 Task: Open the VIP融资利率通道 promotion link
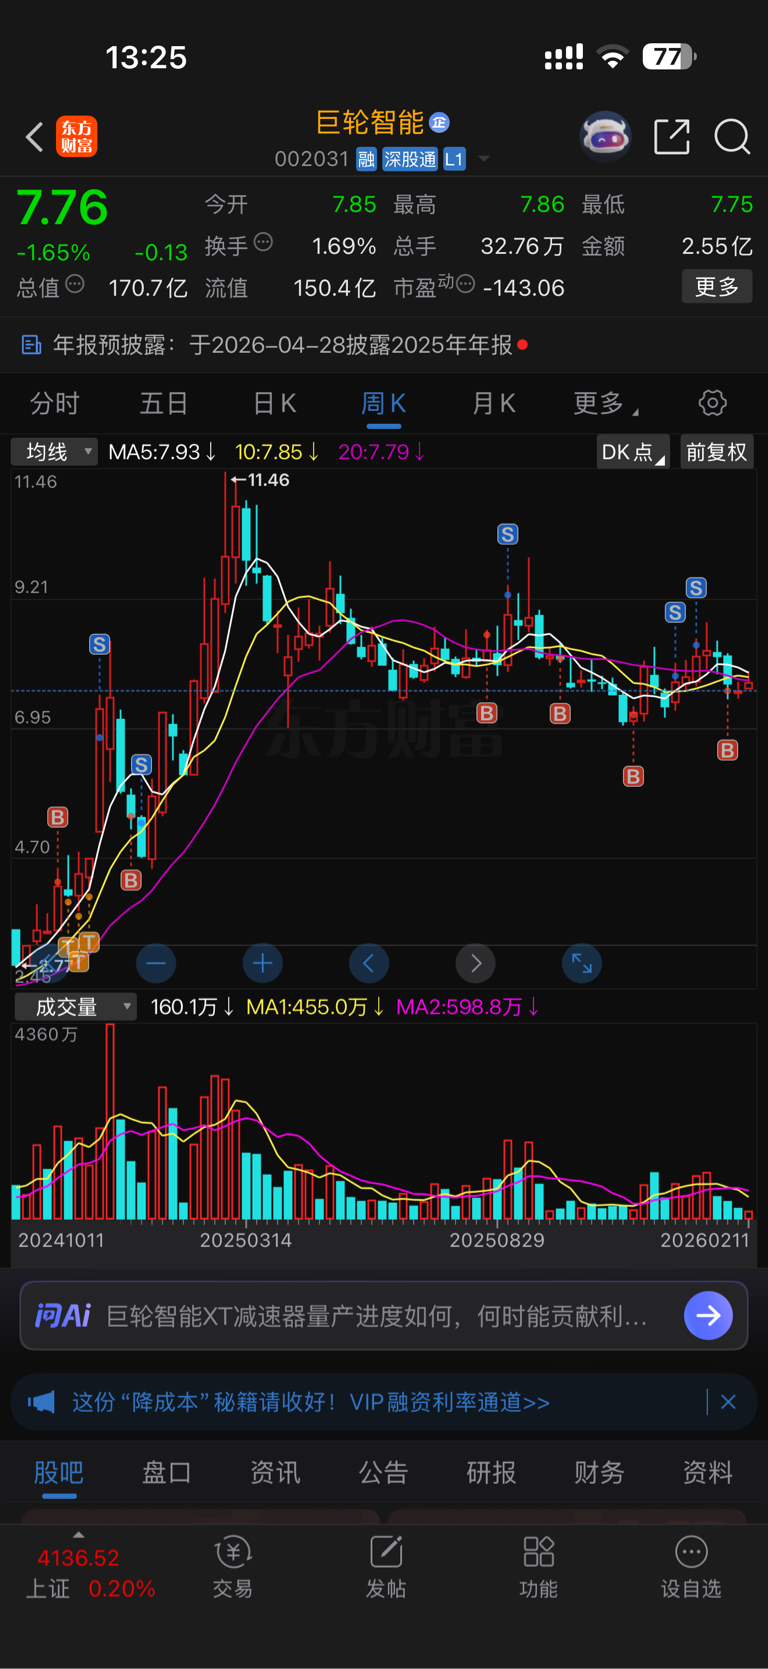[x=311, y=1402]
